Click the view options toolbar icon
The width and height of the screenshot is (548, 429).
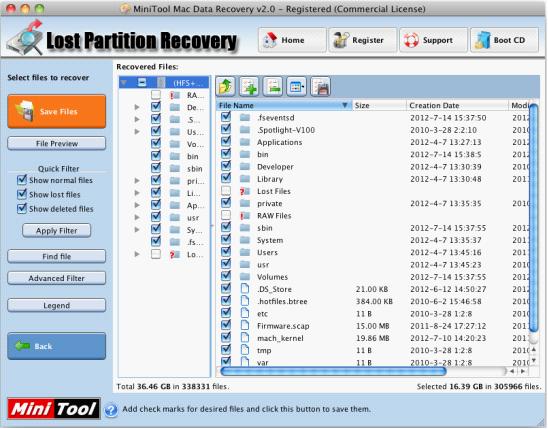(296, 86)
